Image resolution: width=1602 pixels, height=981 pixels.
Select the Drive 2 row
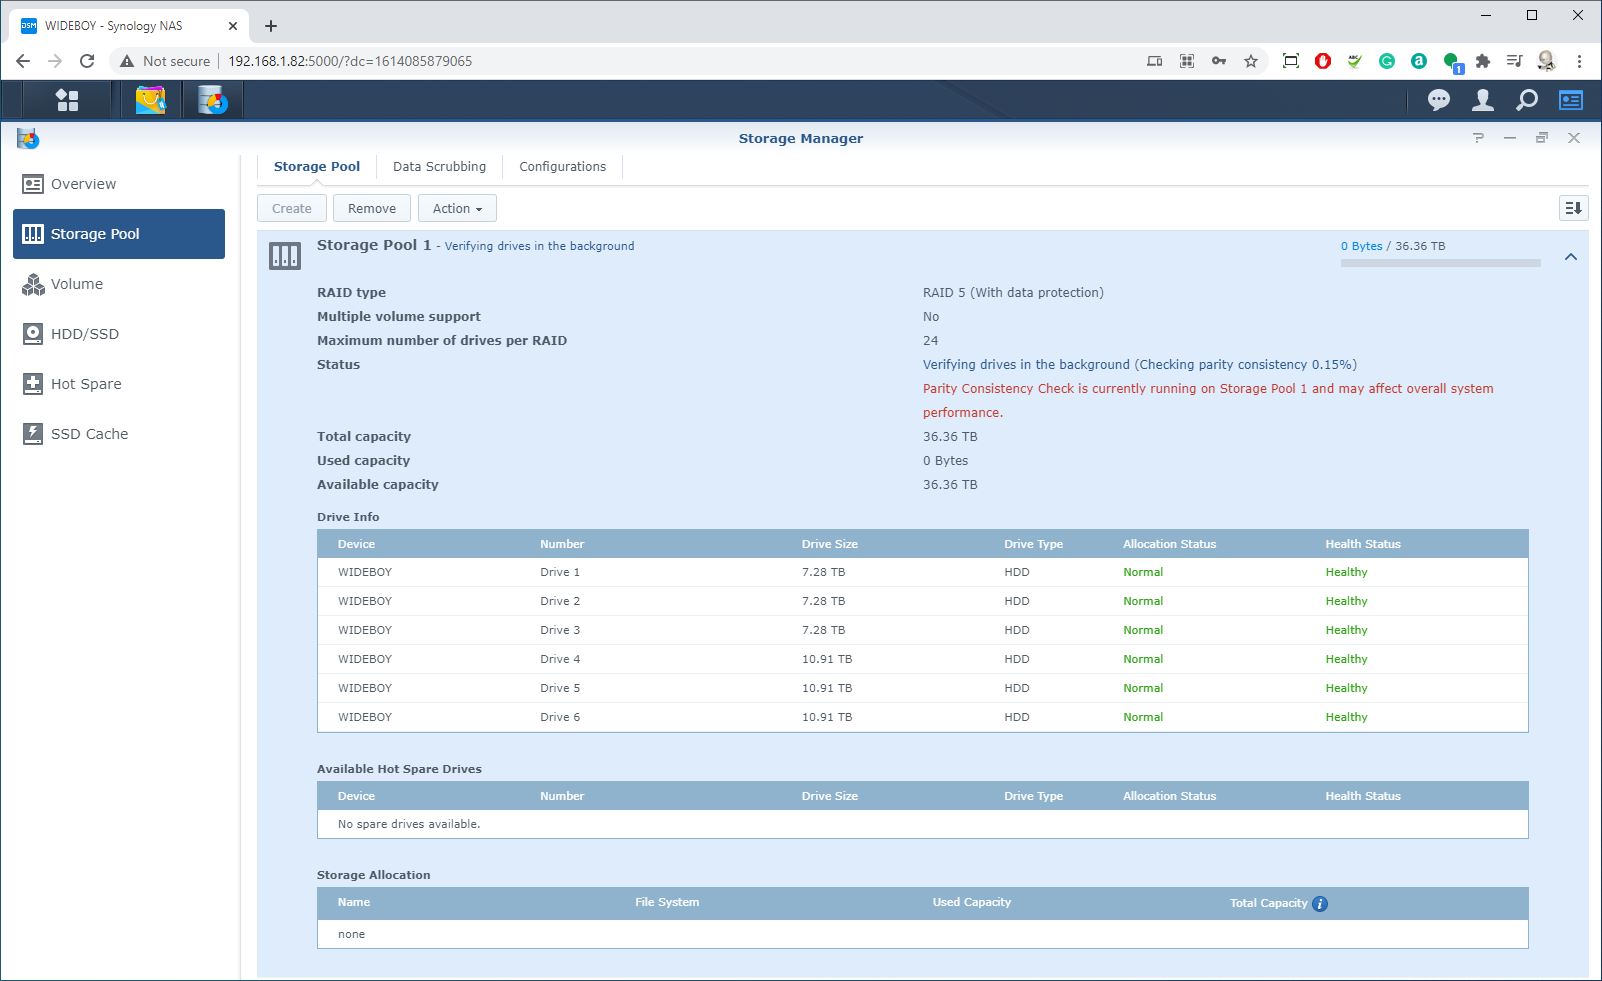click(922, 601)
